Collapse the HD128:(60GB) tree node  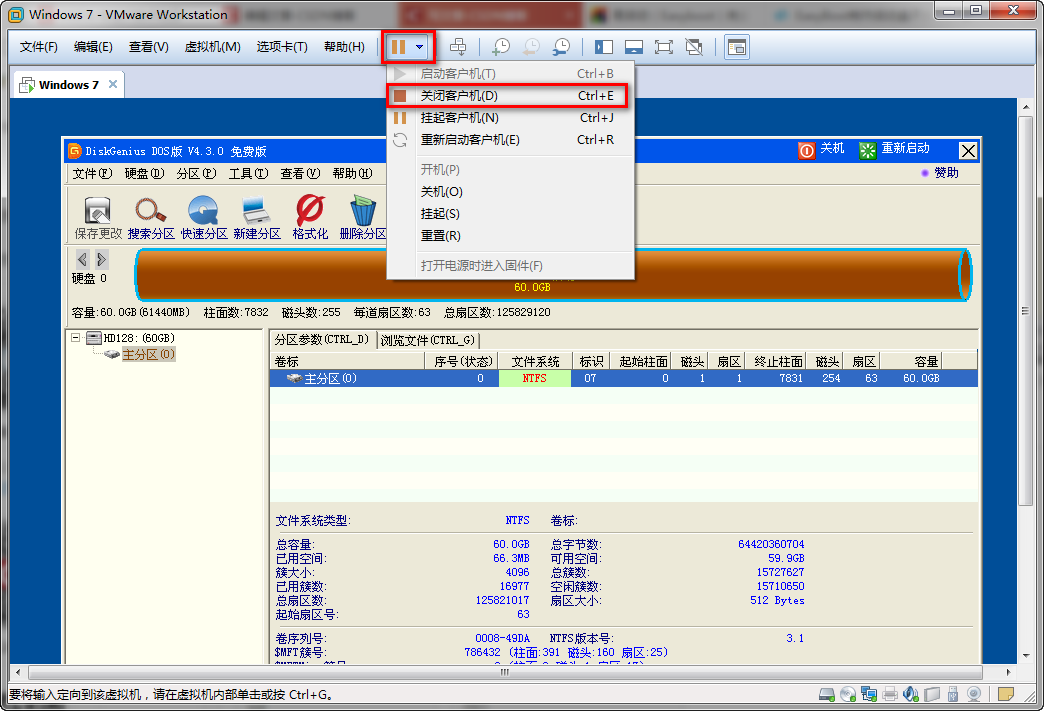point(75,337)
